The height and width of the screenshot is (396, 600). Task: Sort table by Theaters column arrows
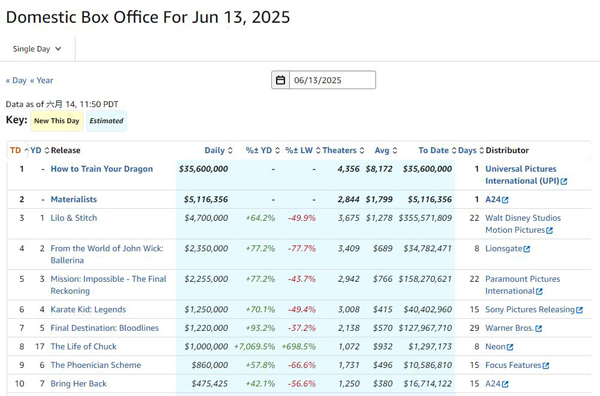[362, 150]
